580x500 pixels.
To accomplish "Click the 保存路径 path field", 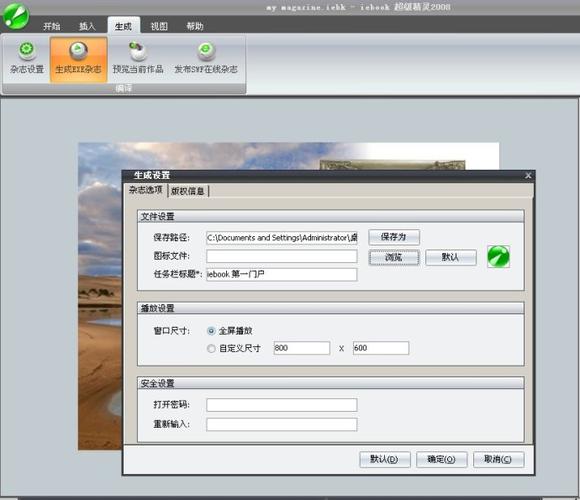I will coord(282,237).
